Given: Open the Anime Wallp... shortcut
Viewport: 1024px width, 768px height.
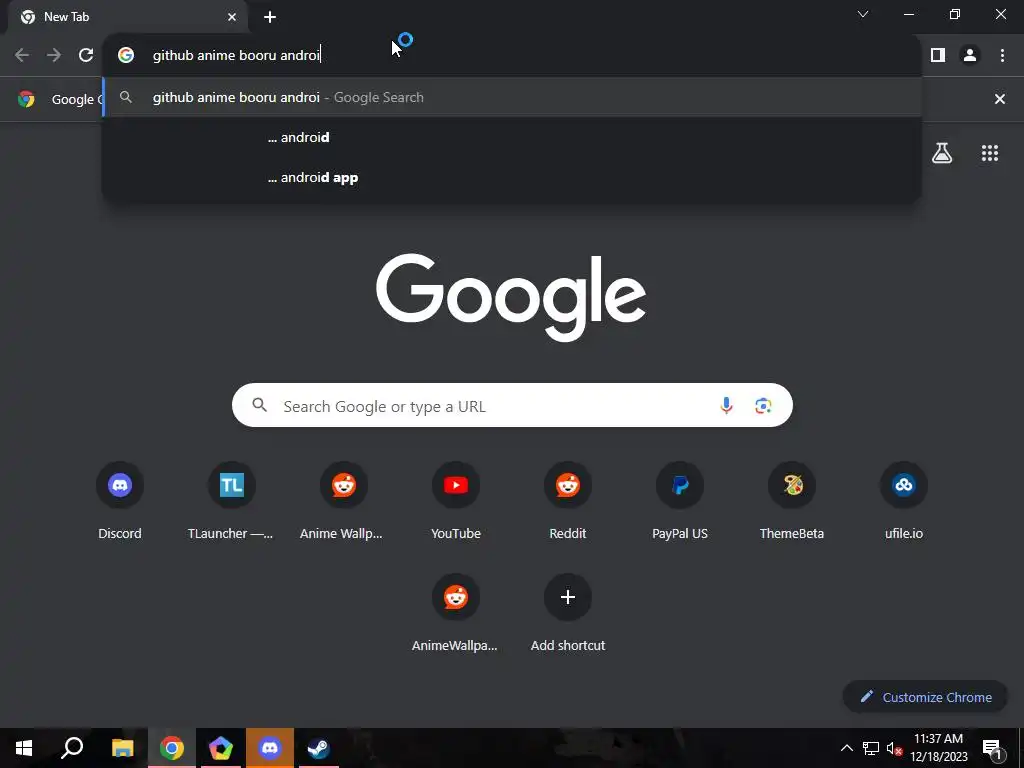Looking at the screenshot, I should click(344, 502).
